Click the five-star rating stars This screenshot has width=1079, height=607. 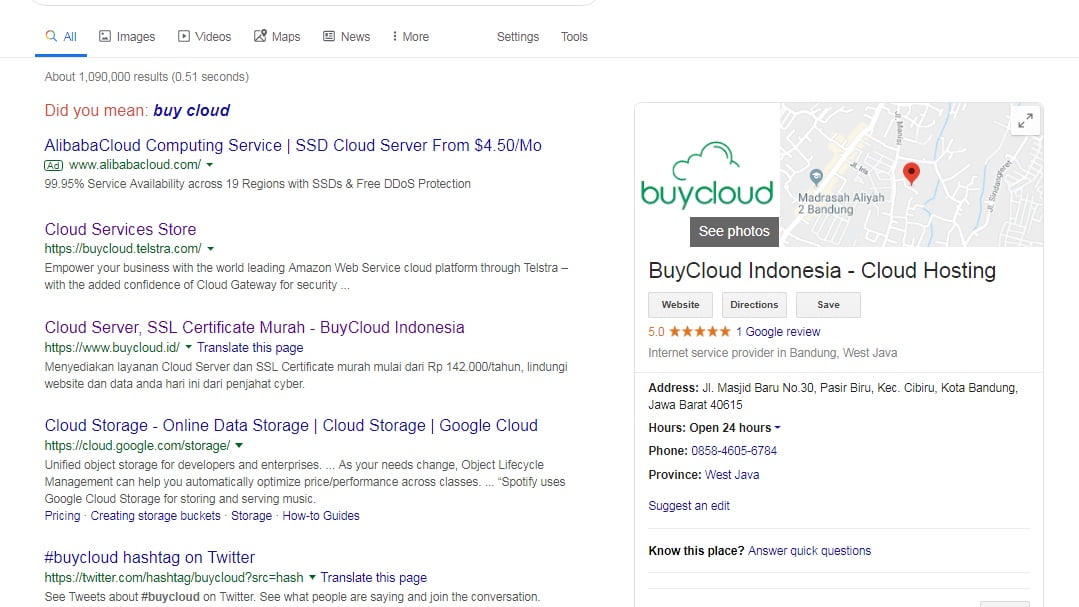[x=700, y=332]
